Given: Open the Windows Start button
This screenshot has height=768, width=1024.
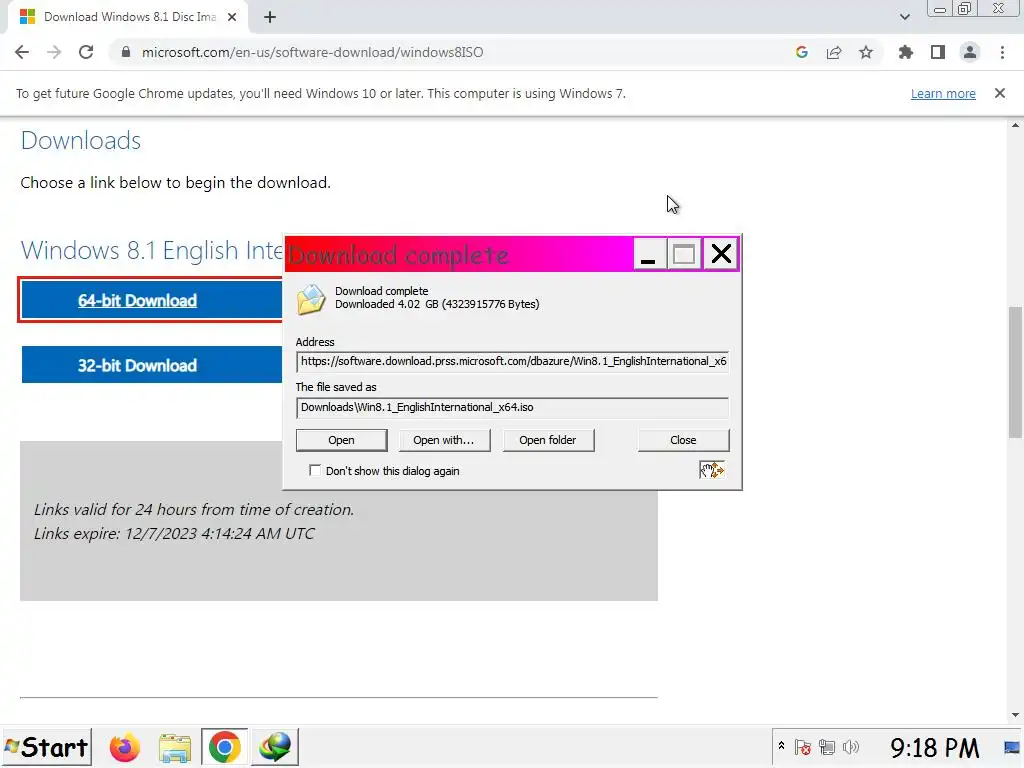Looking at the screenshot, I should [46, 747].
